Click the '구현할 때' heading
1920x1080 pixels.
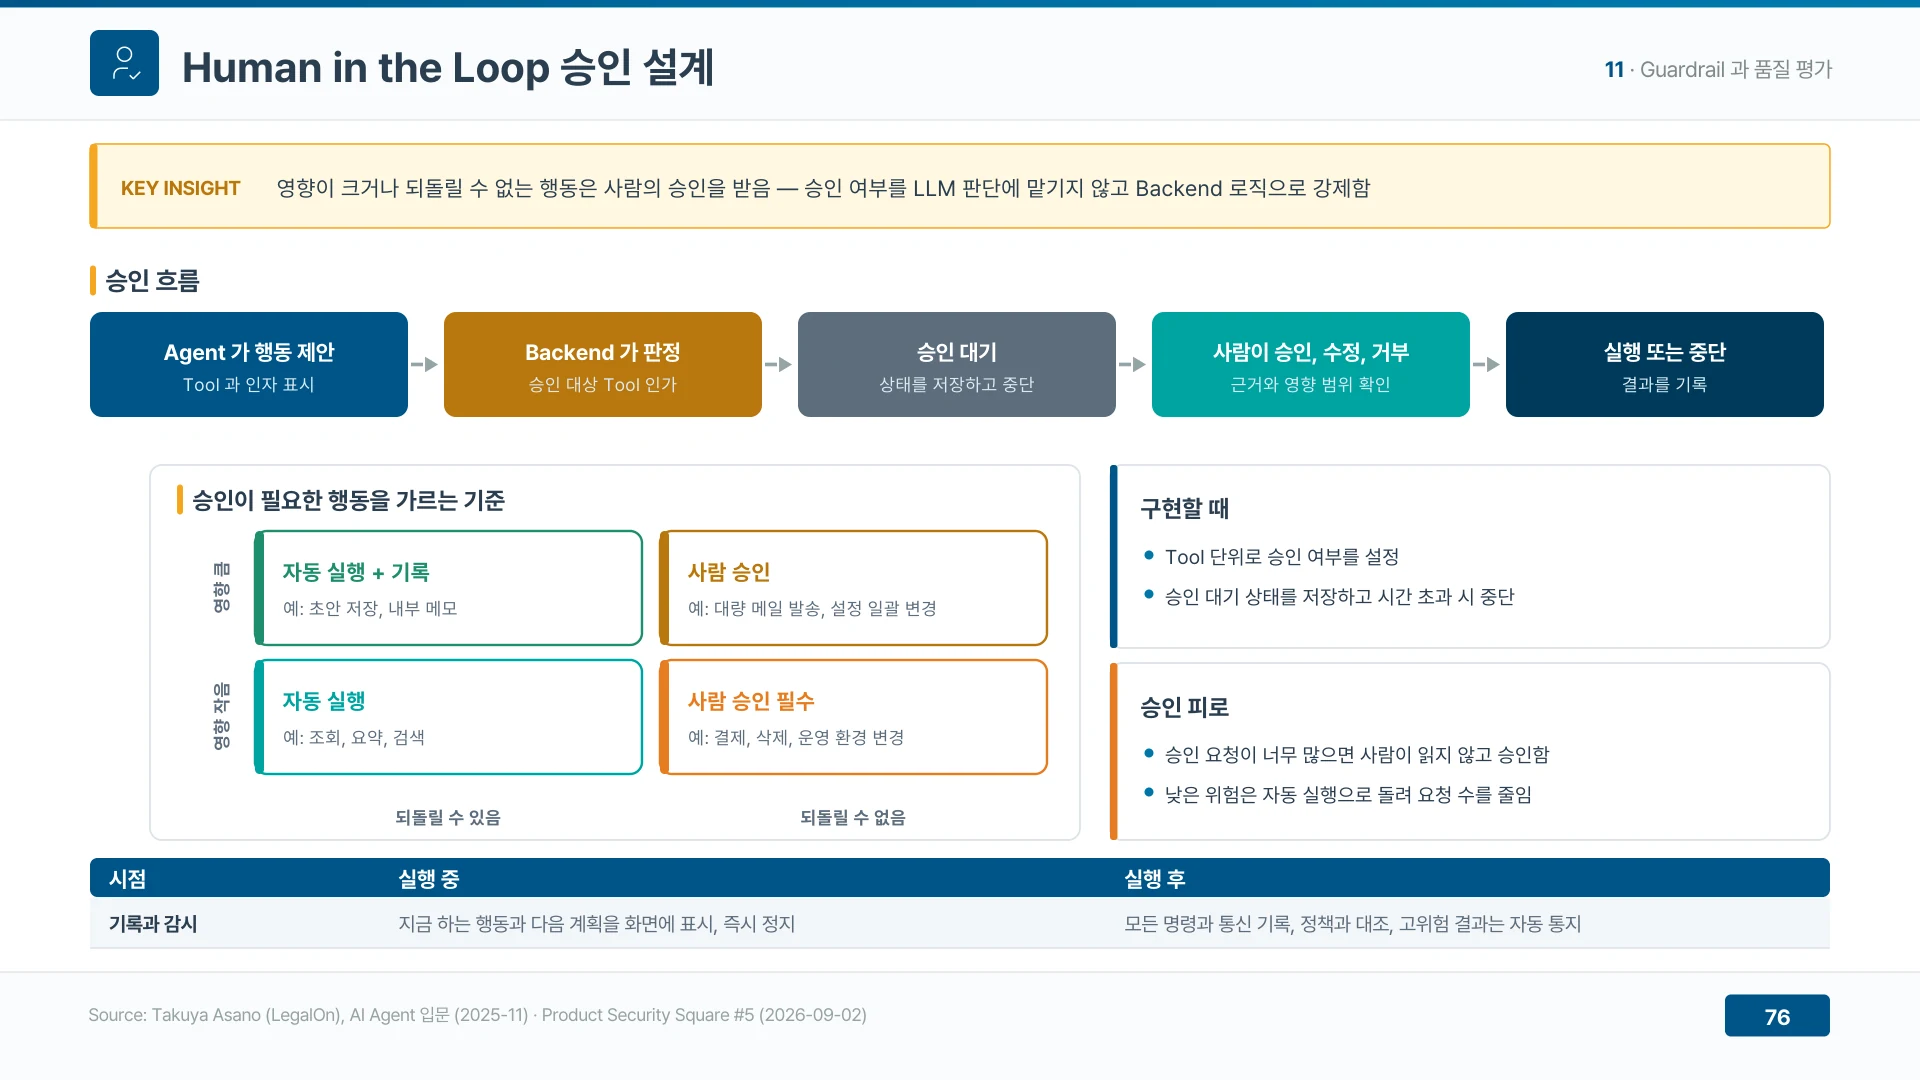pyautogui.click(x=1185, y=508)
